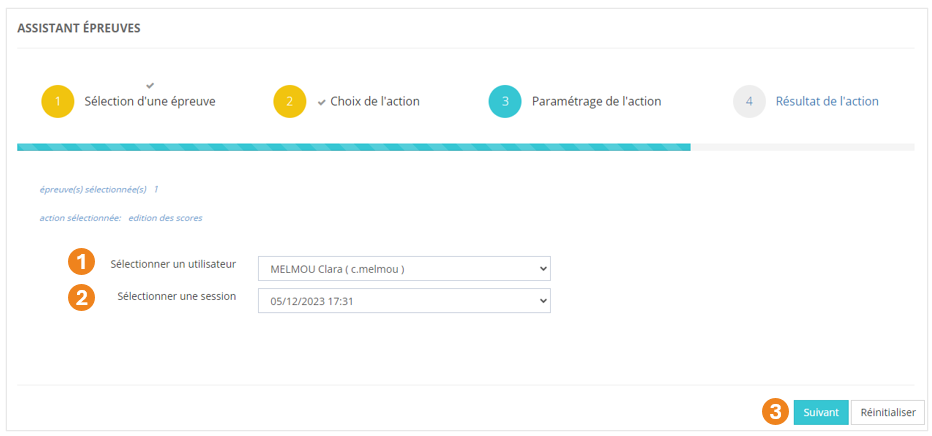This screenshot has width=932, height=436.
Task: Open the Sélectionner une session dropdown
Action: pyautogui.click(x=404, y=301)
